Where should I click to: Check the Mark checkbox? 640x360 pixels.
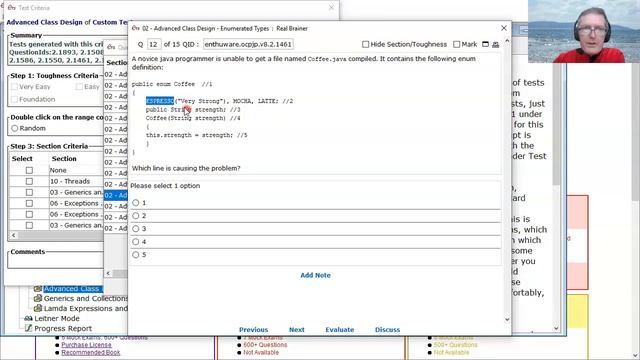tap(457, 44)
